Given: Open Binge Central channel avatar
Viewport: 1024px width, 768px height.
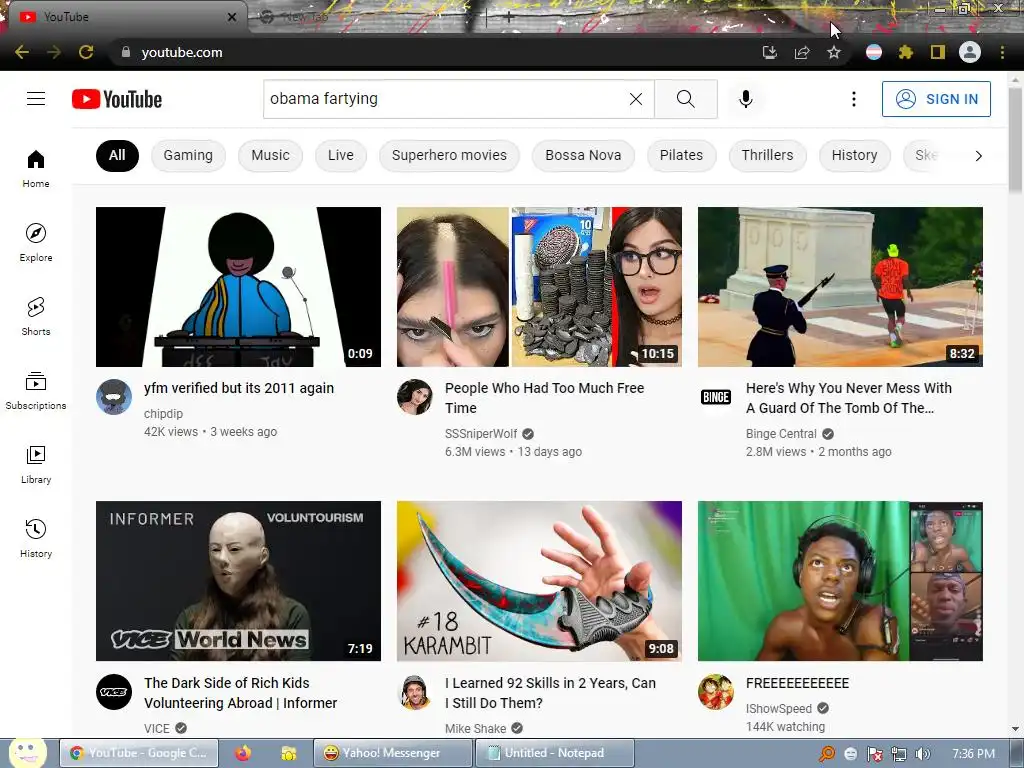Looking at the screenshot, I should click(x=716, y=397).
